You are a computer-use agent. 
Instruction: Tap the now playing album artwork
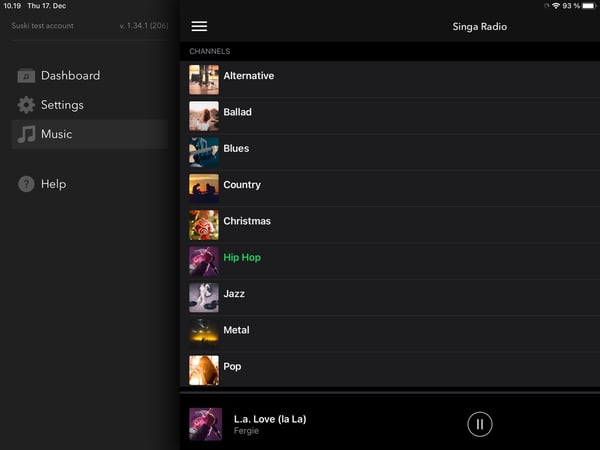[205, 424]
